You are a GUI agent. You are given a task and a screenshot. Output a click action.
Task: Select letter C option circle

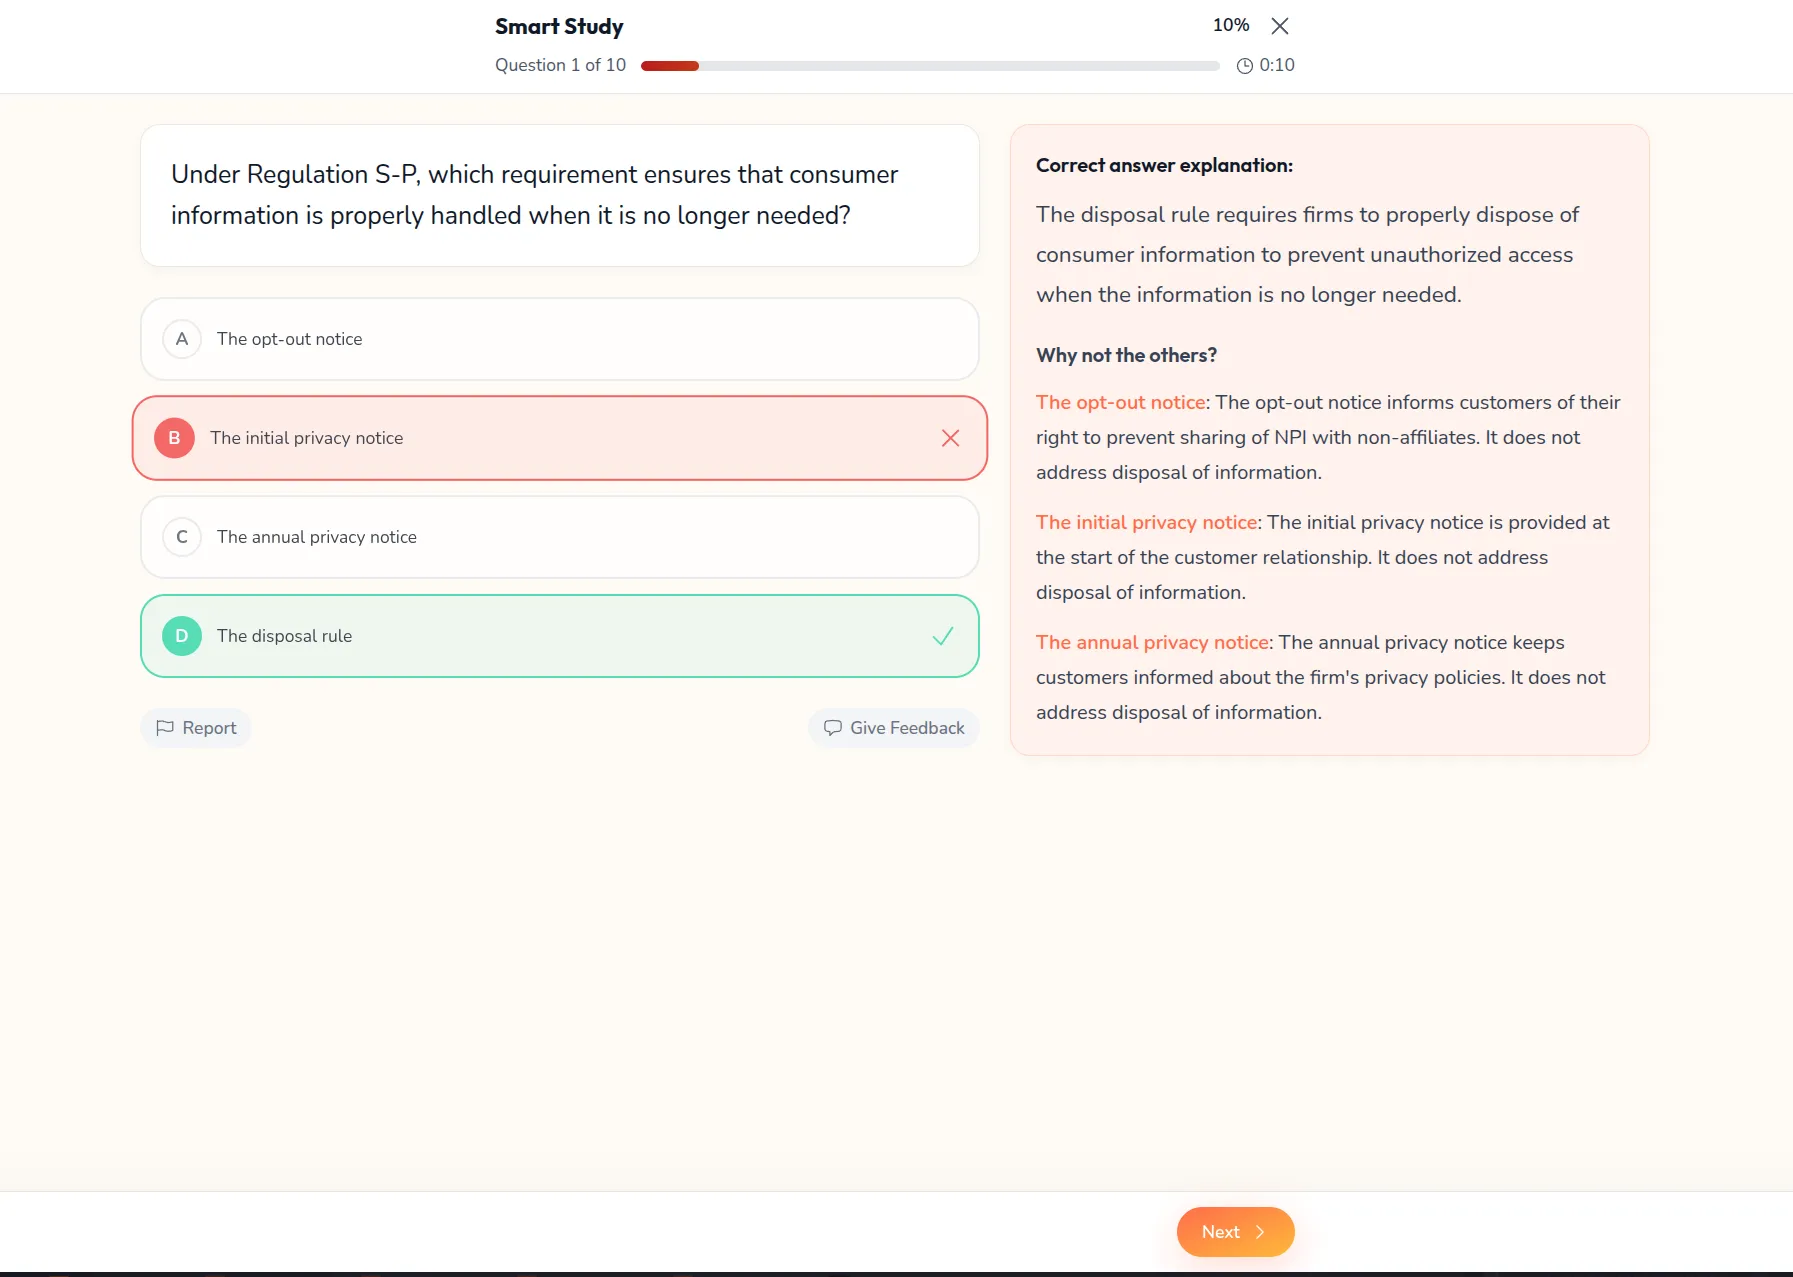click(x=182, y=537)
